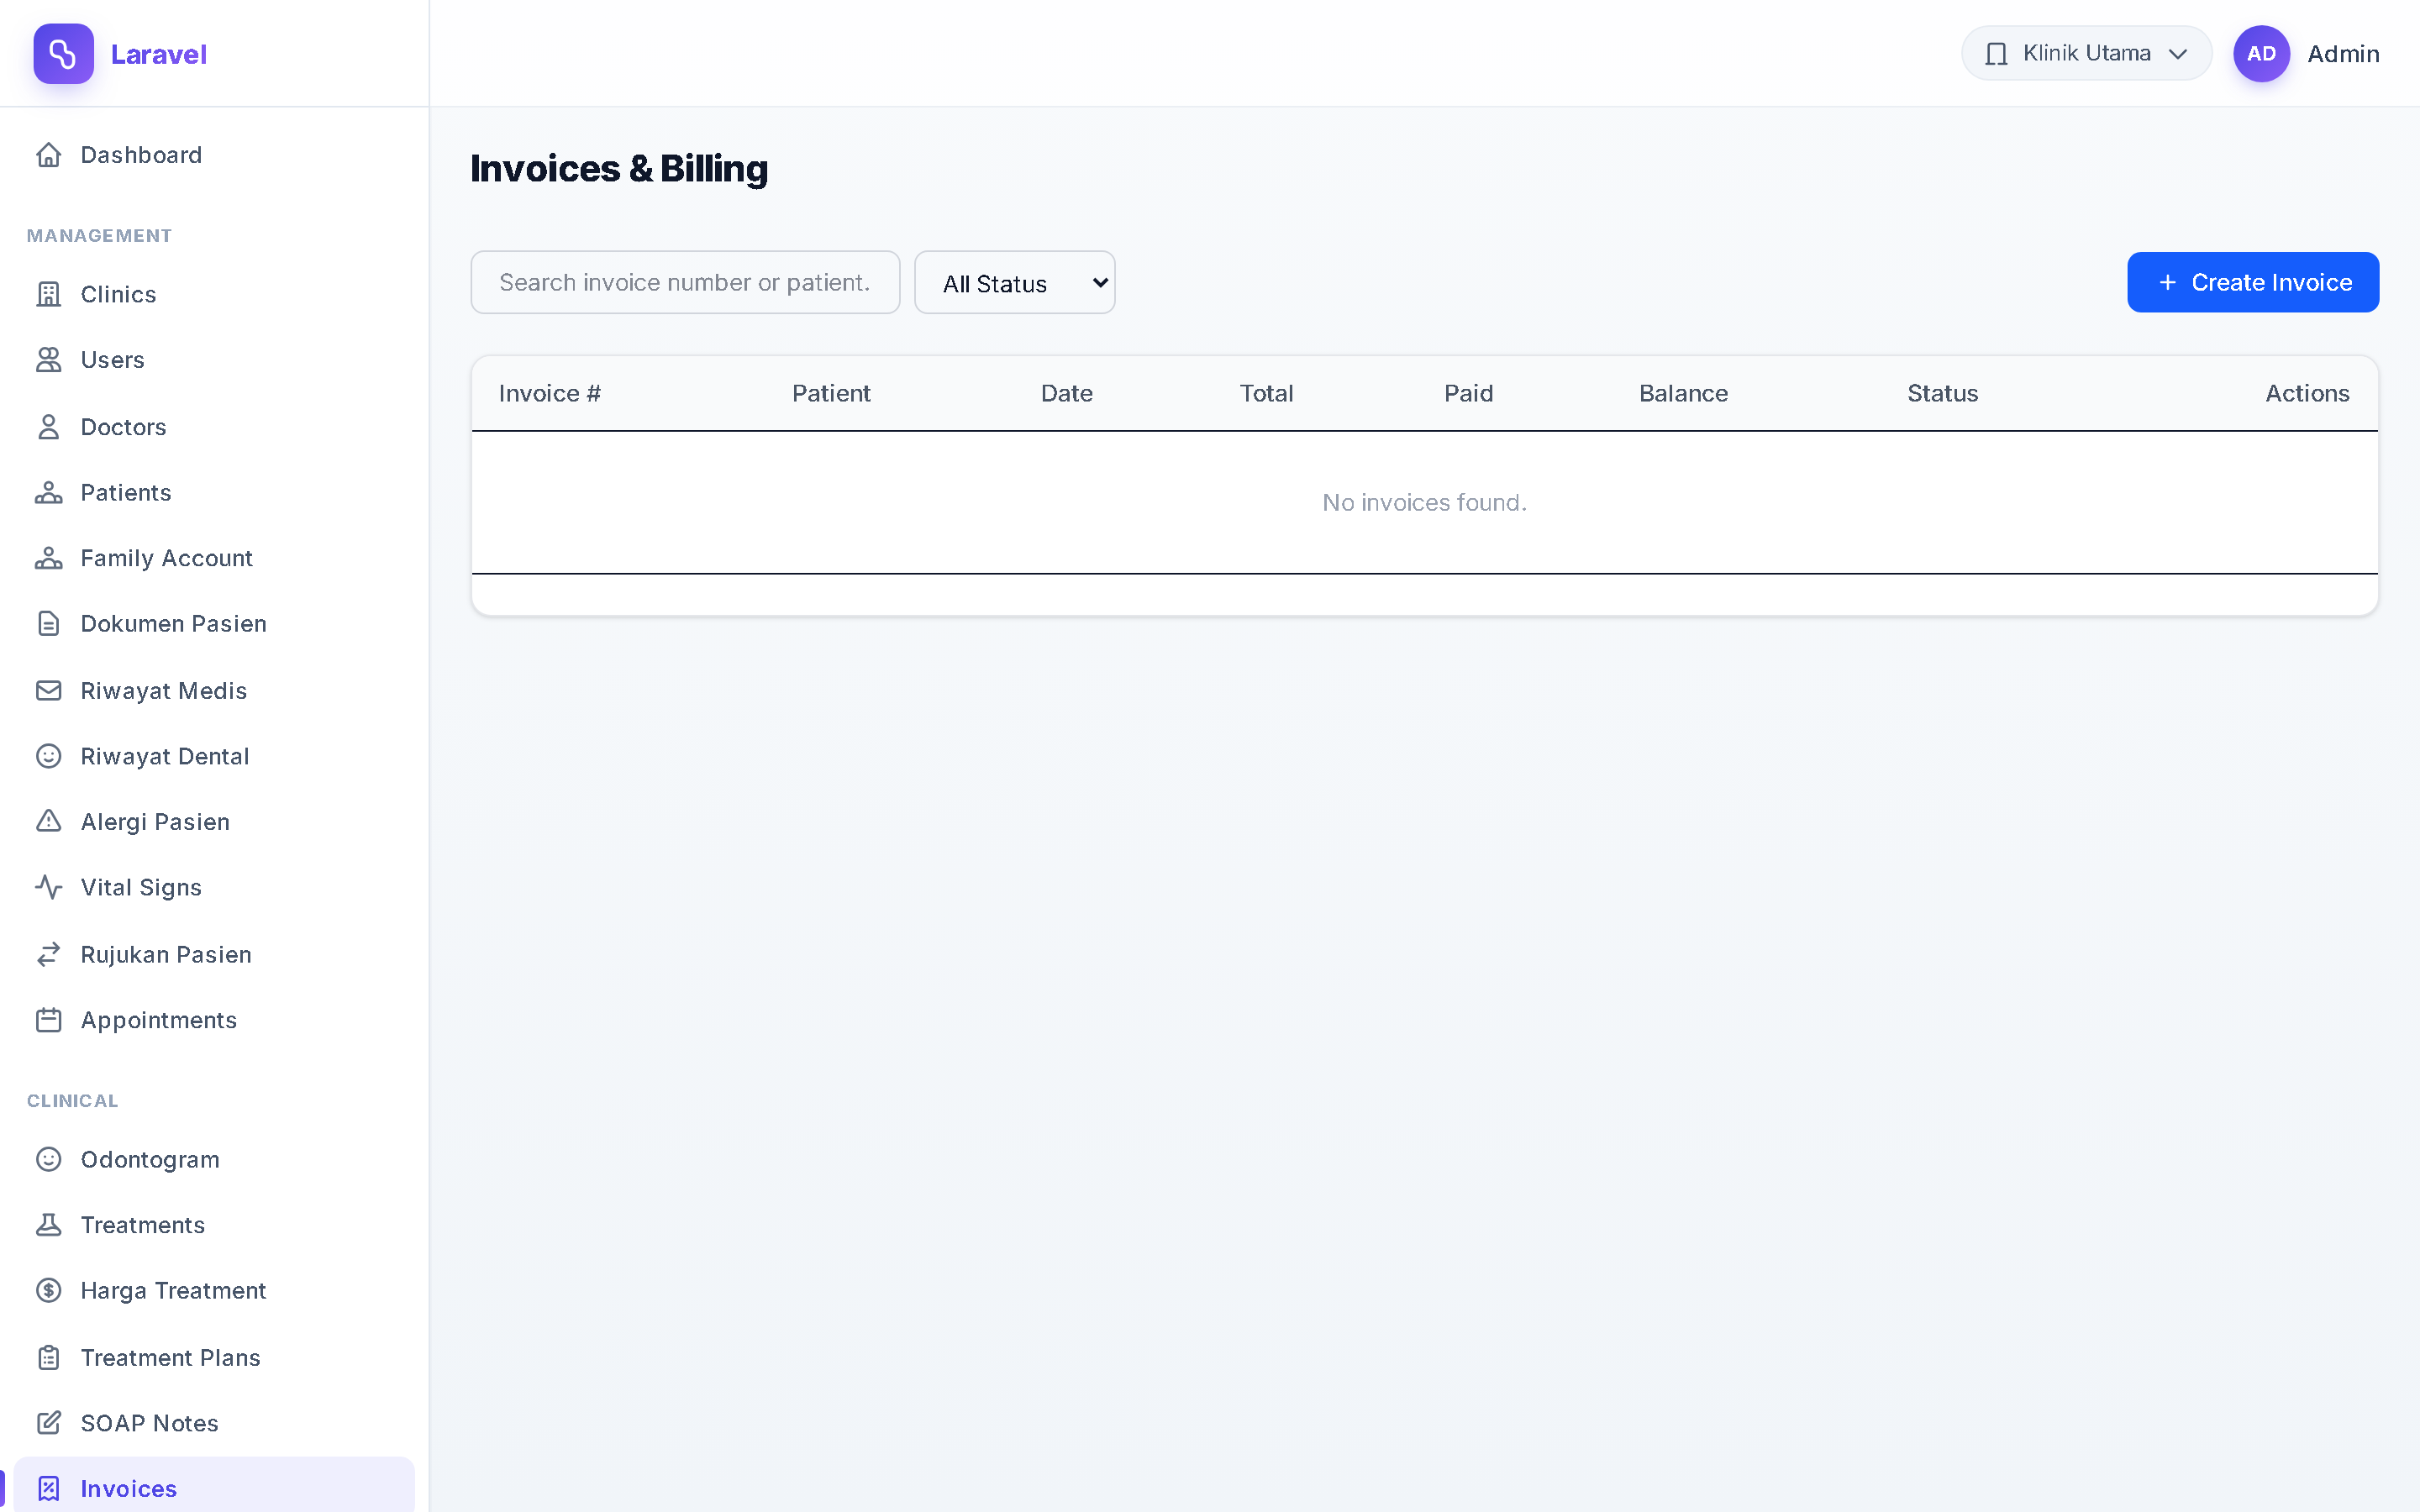Click the Vital Signs pulse icon
The image size is (2420, 1512).
[48, 887]
